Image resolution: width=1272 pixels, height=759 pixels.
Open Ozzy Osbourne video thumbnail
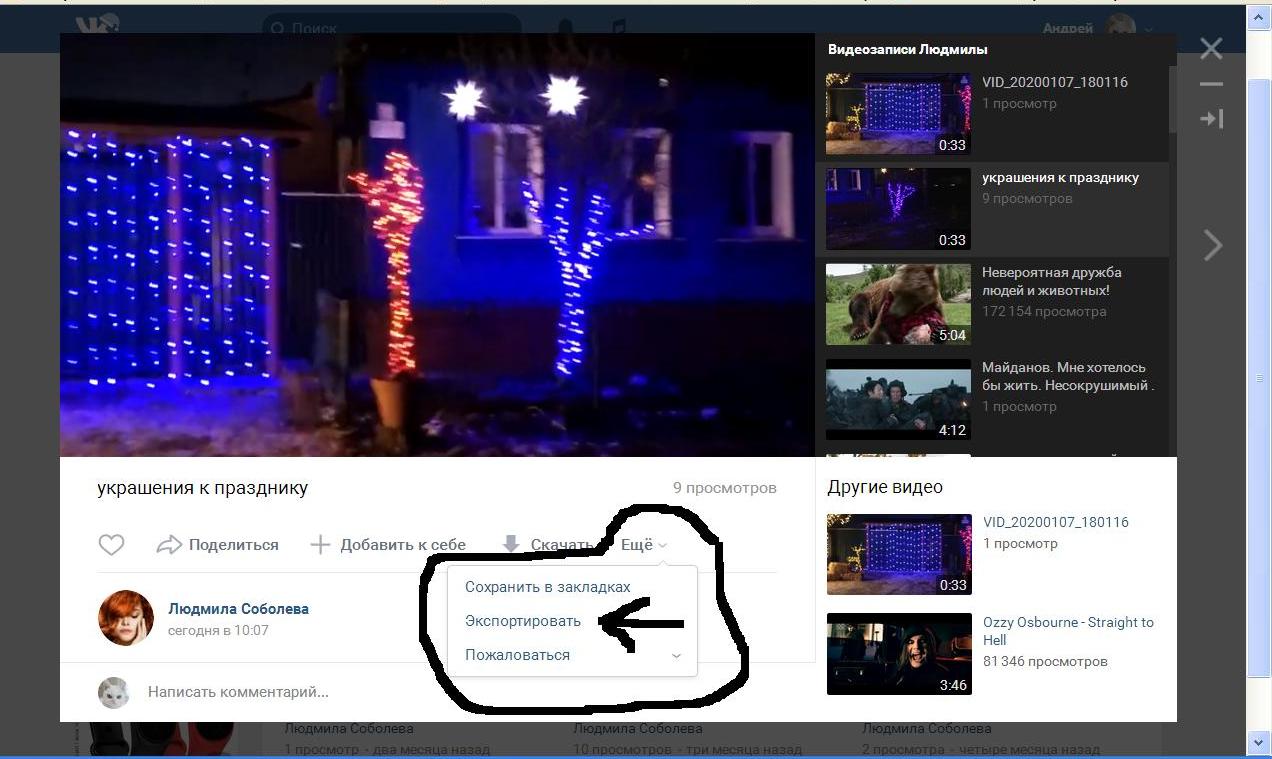click(x=899, y=654)
